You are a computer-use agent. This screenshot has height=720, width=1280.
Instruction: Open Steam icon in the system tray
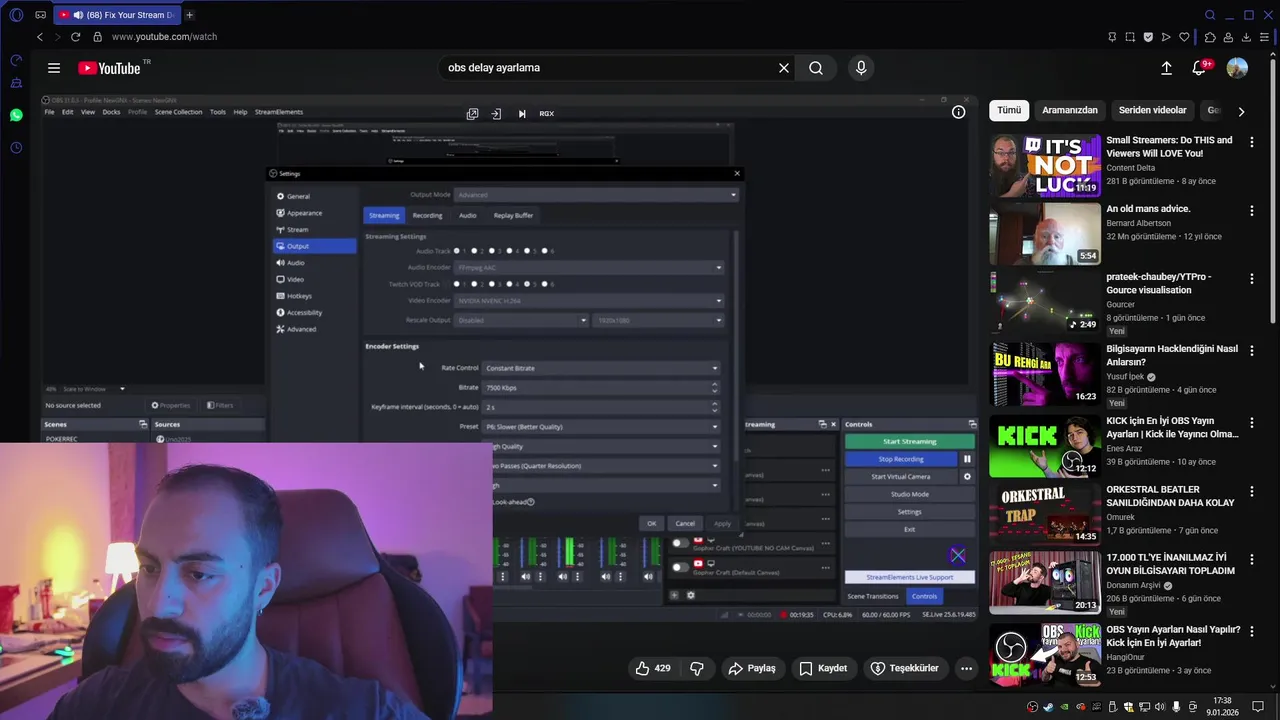click(1048, 707)
